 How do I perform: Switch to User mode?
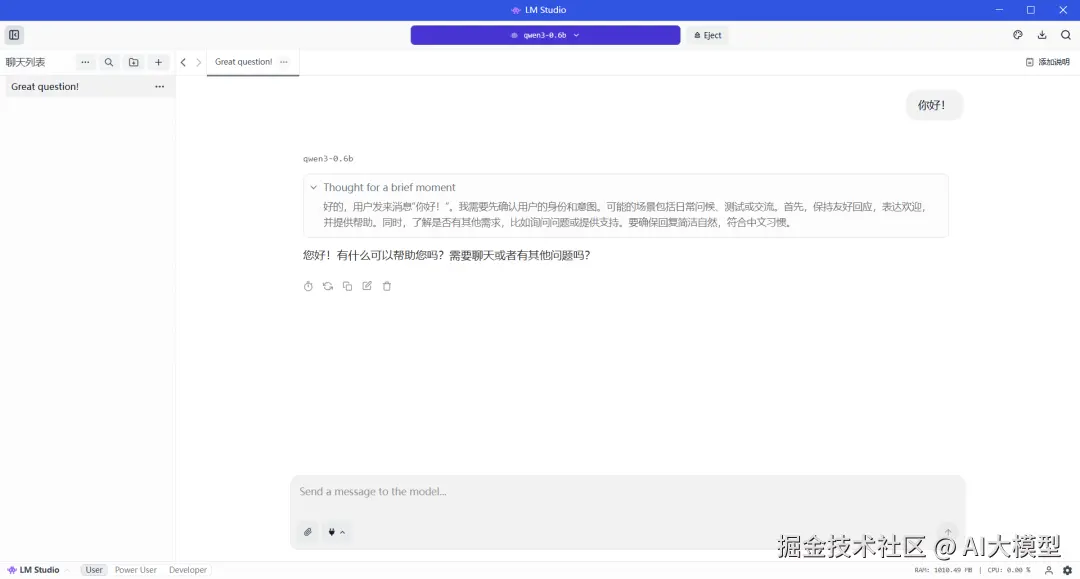coord(94,570)
